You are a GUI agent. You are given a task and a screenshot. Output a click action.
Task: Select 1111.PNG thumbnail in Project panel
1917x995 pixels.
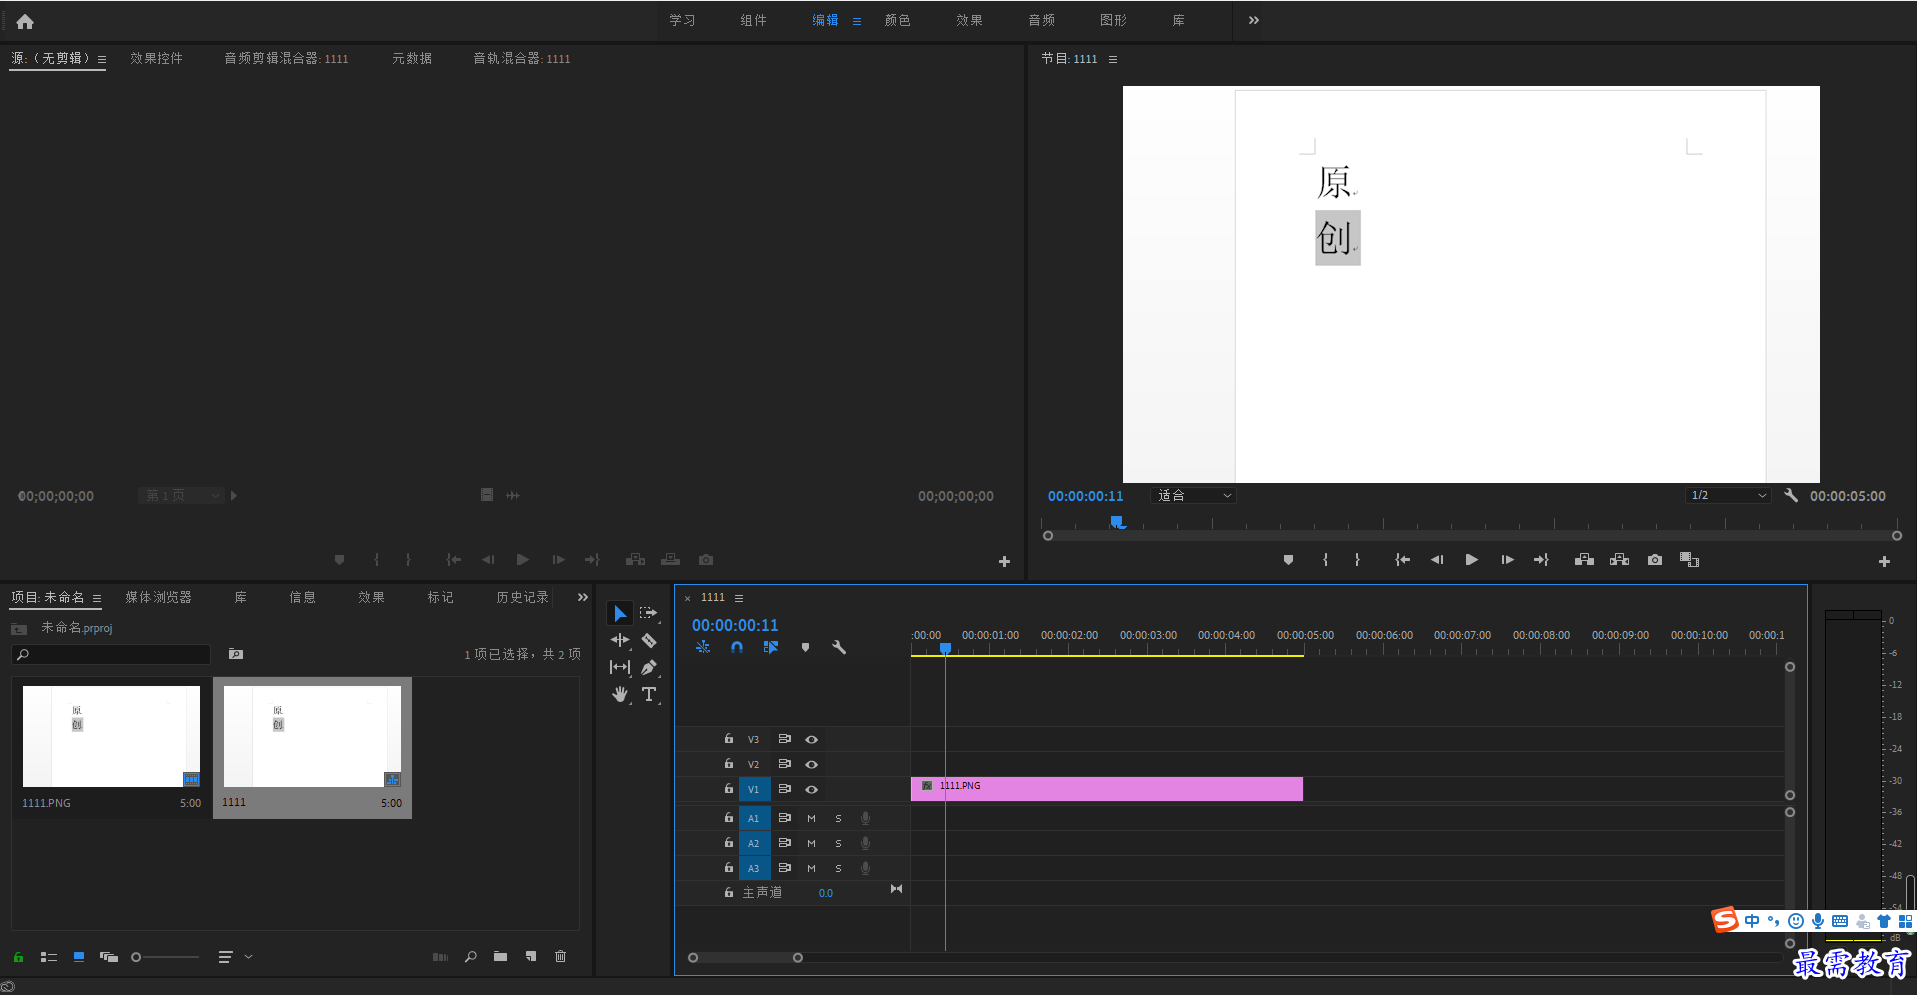pos(111,736)
